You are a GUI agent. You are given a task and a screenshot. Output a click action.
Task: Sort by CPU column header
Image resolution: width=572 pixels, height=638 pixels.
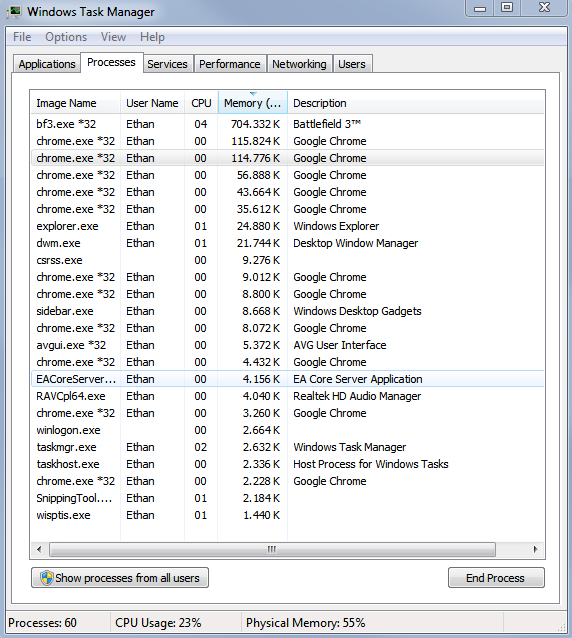point(201,103)
